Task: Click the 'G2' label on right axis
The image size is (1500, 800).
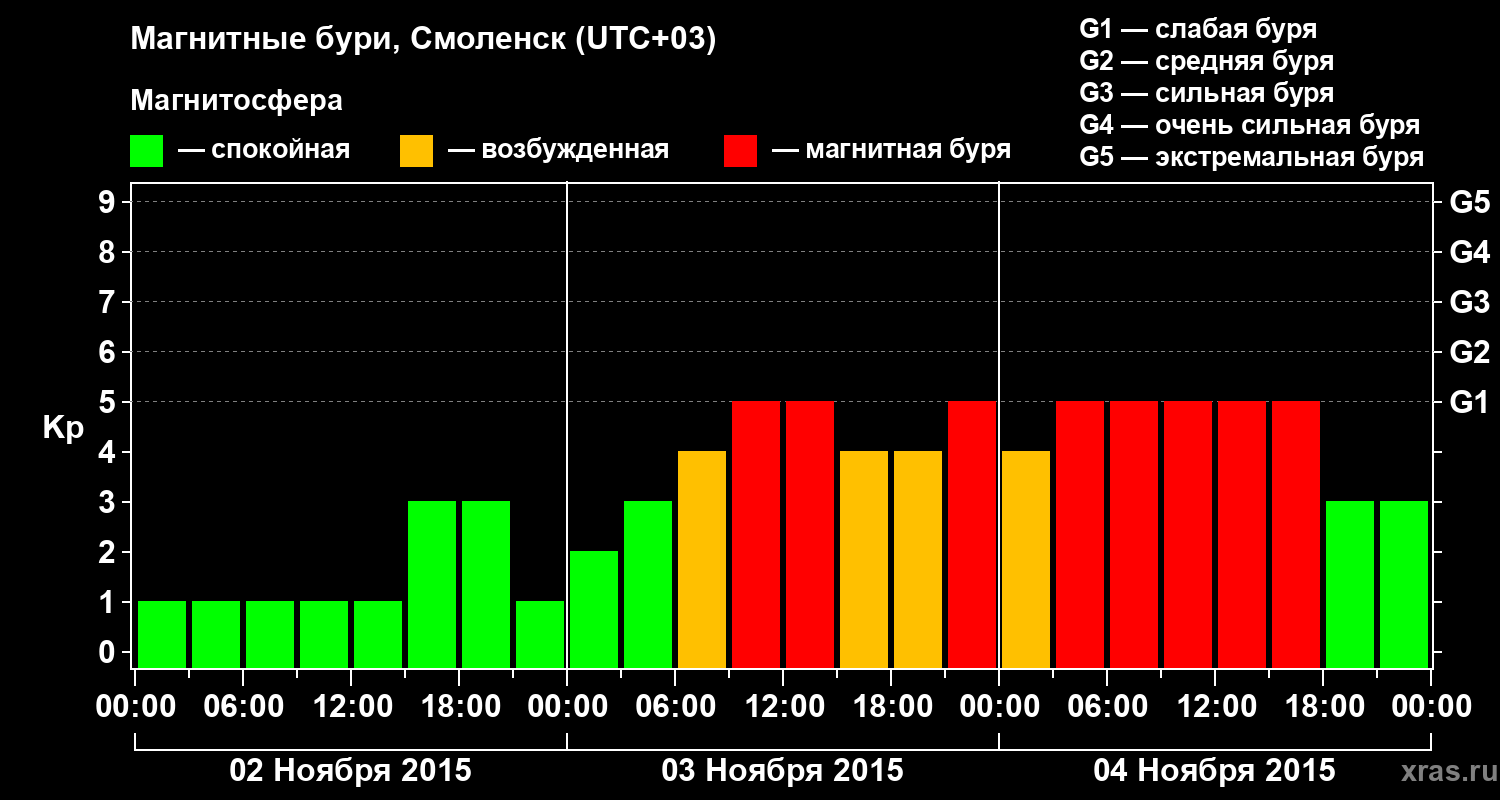Action: pos(1469,352)
